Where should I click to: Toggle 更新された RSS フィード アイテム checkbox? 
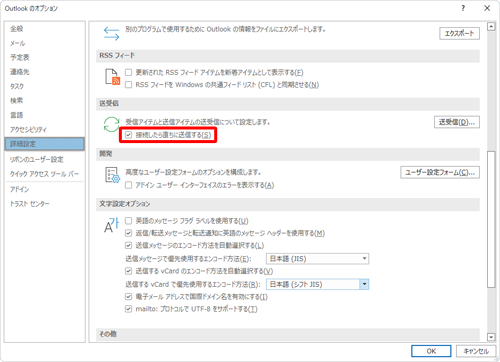128,72
